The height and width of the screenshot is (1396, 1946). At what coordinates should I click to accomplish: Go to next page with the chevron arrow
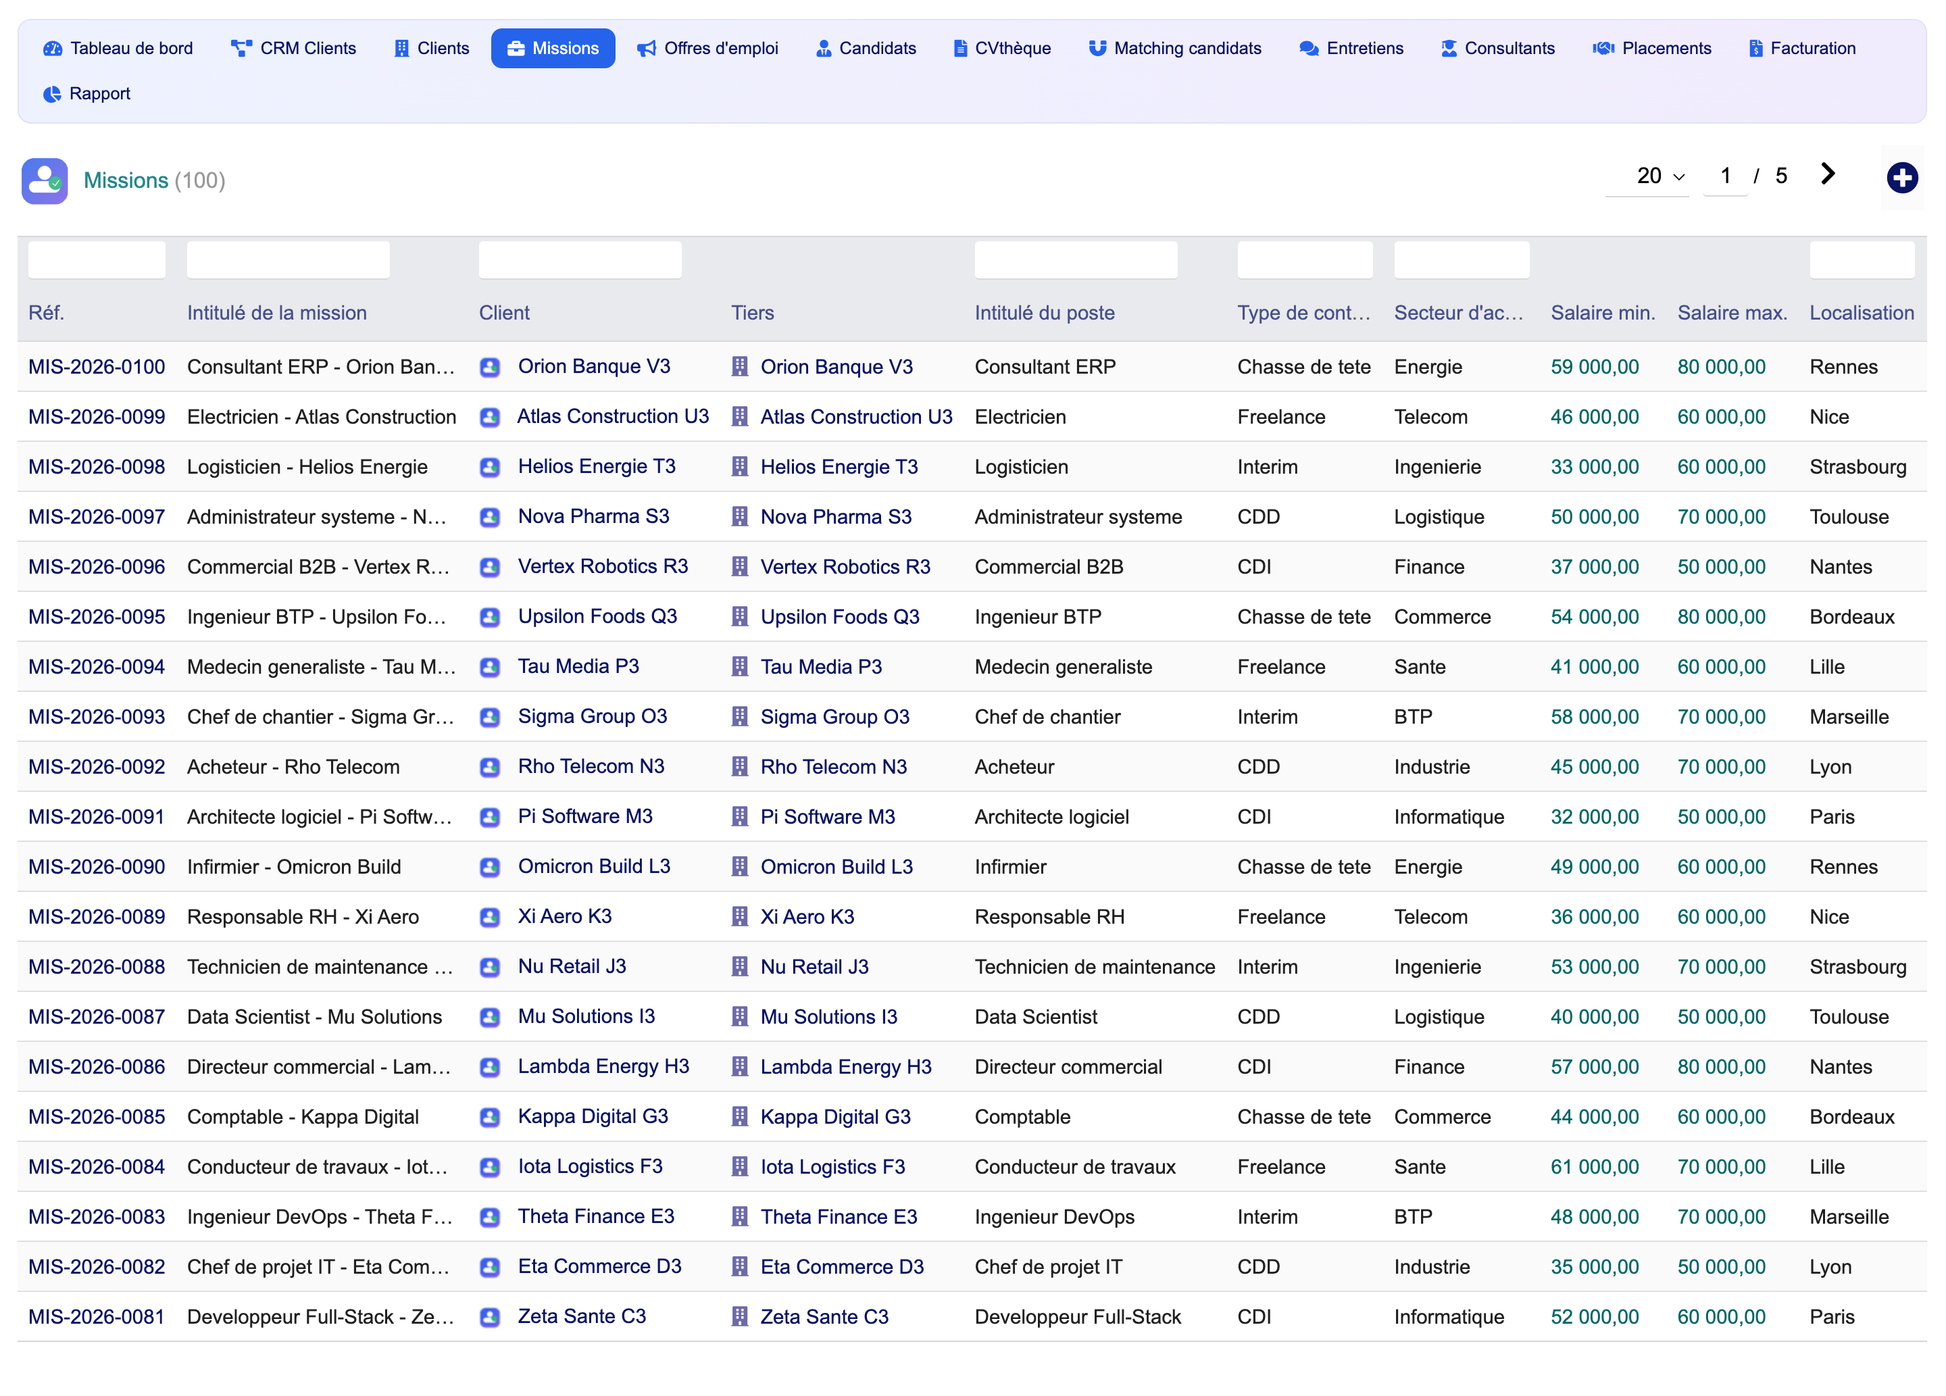point(1828,174)
